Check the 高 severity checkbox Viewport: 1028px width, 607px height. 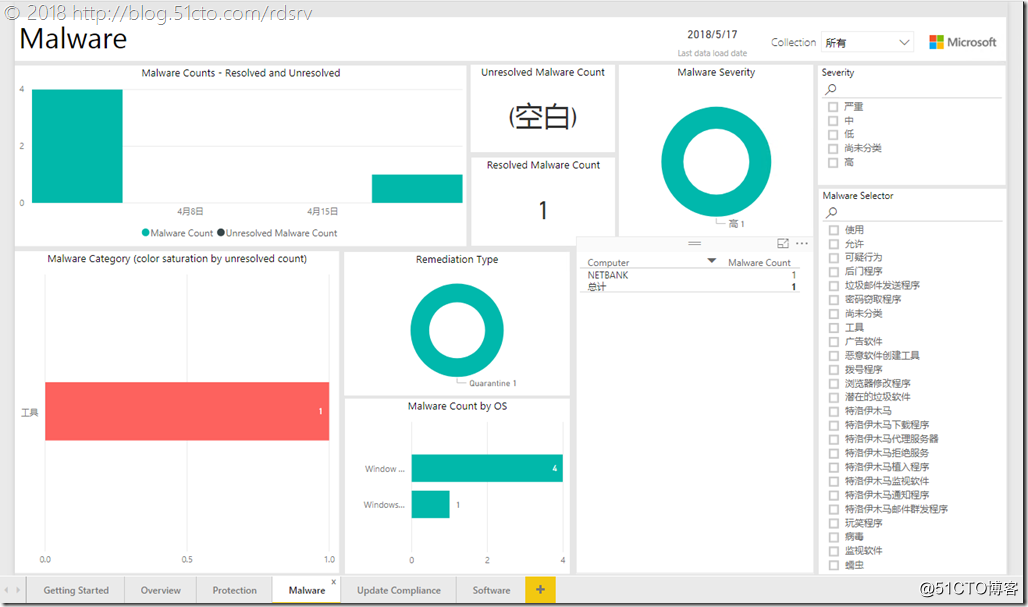click(833, 163)
